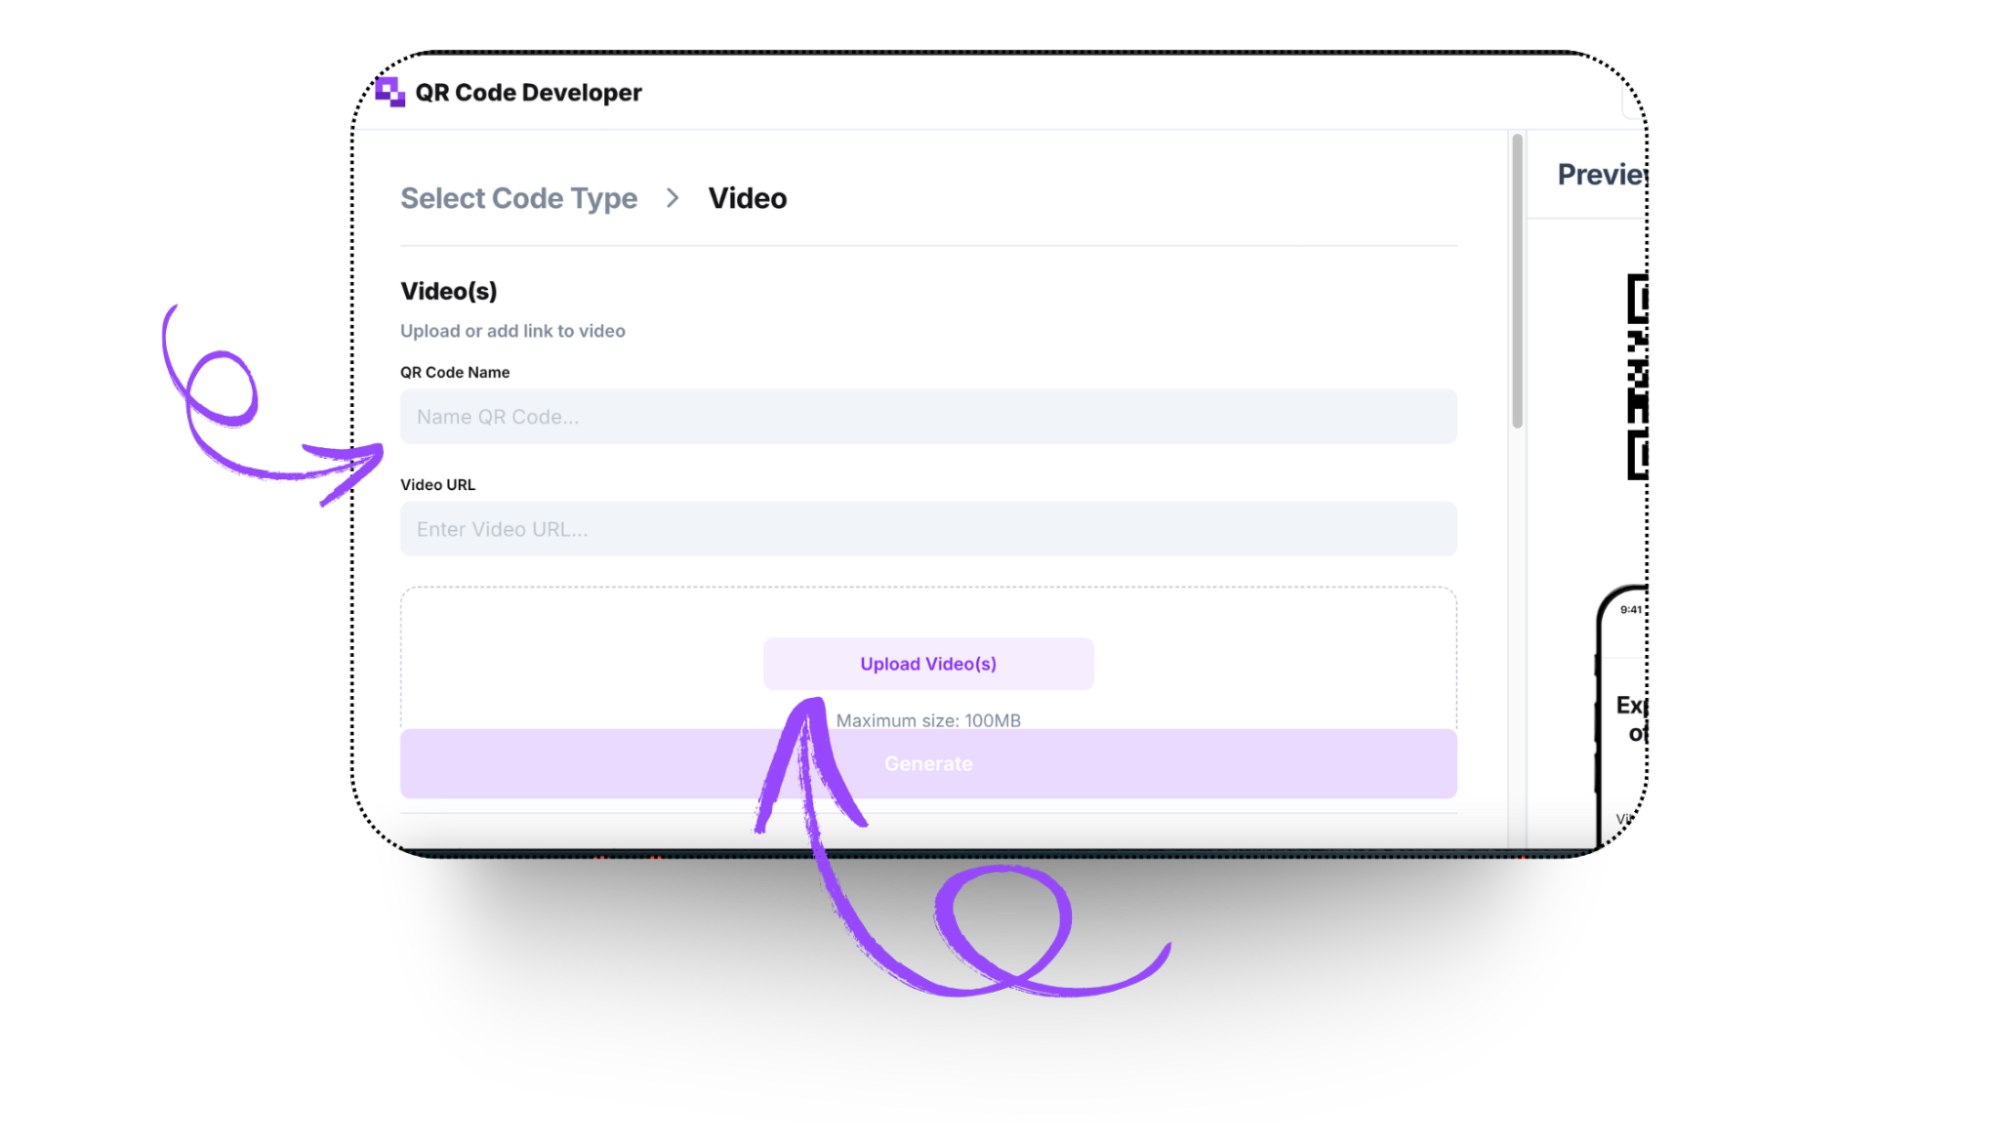The height and width of the screenshot is (1125, 1999).
Task: Focus the Enter Video URL input field
Action: pyautogui.click(x=928, y=529)
